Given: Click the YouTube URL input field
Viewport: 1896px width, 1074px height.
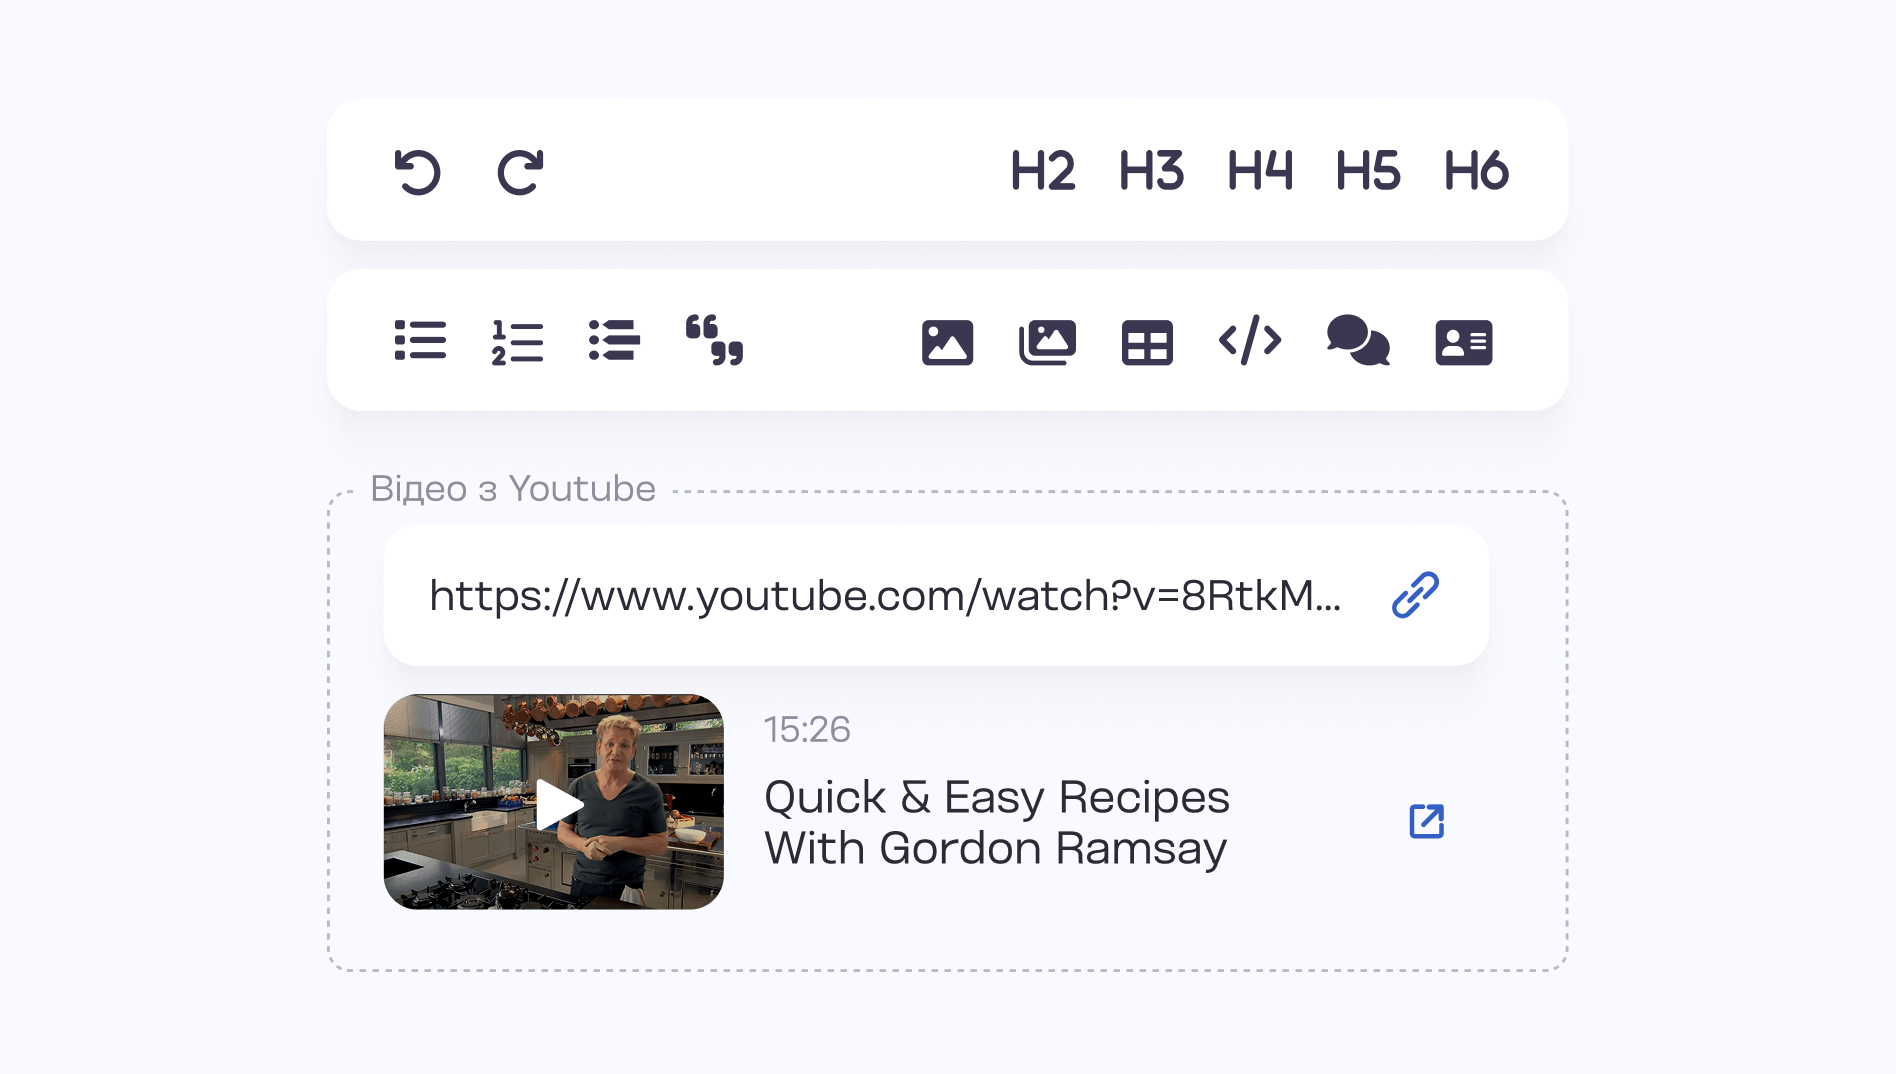Looking at the screenshot, I should (x=885, y=596).
